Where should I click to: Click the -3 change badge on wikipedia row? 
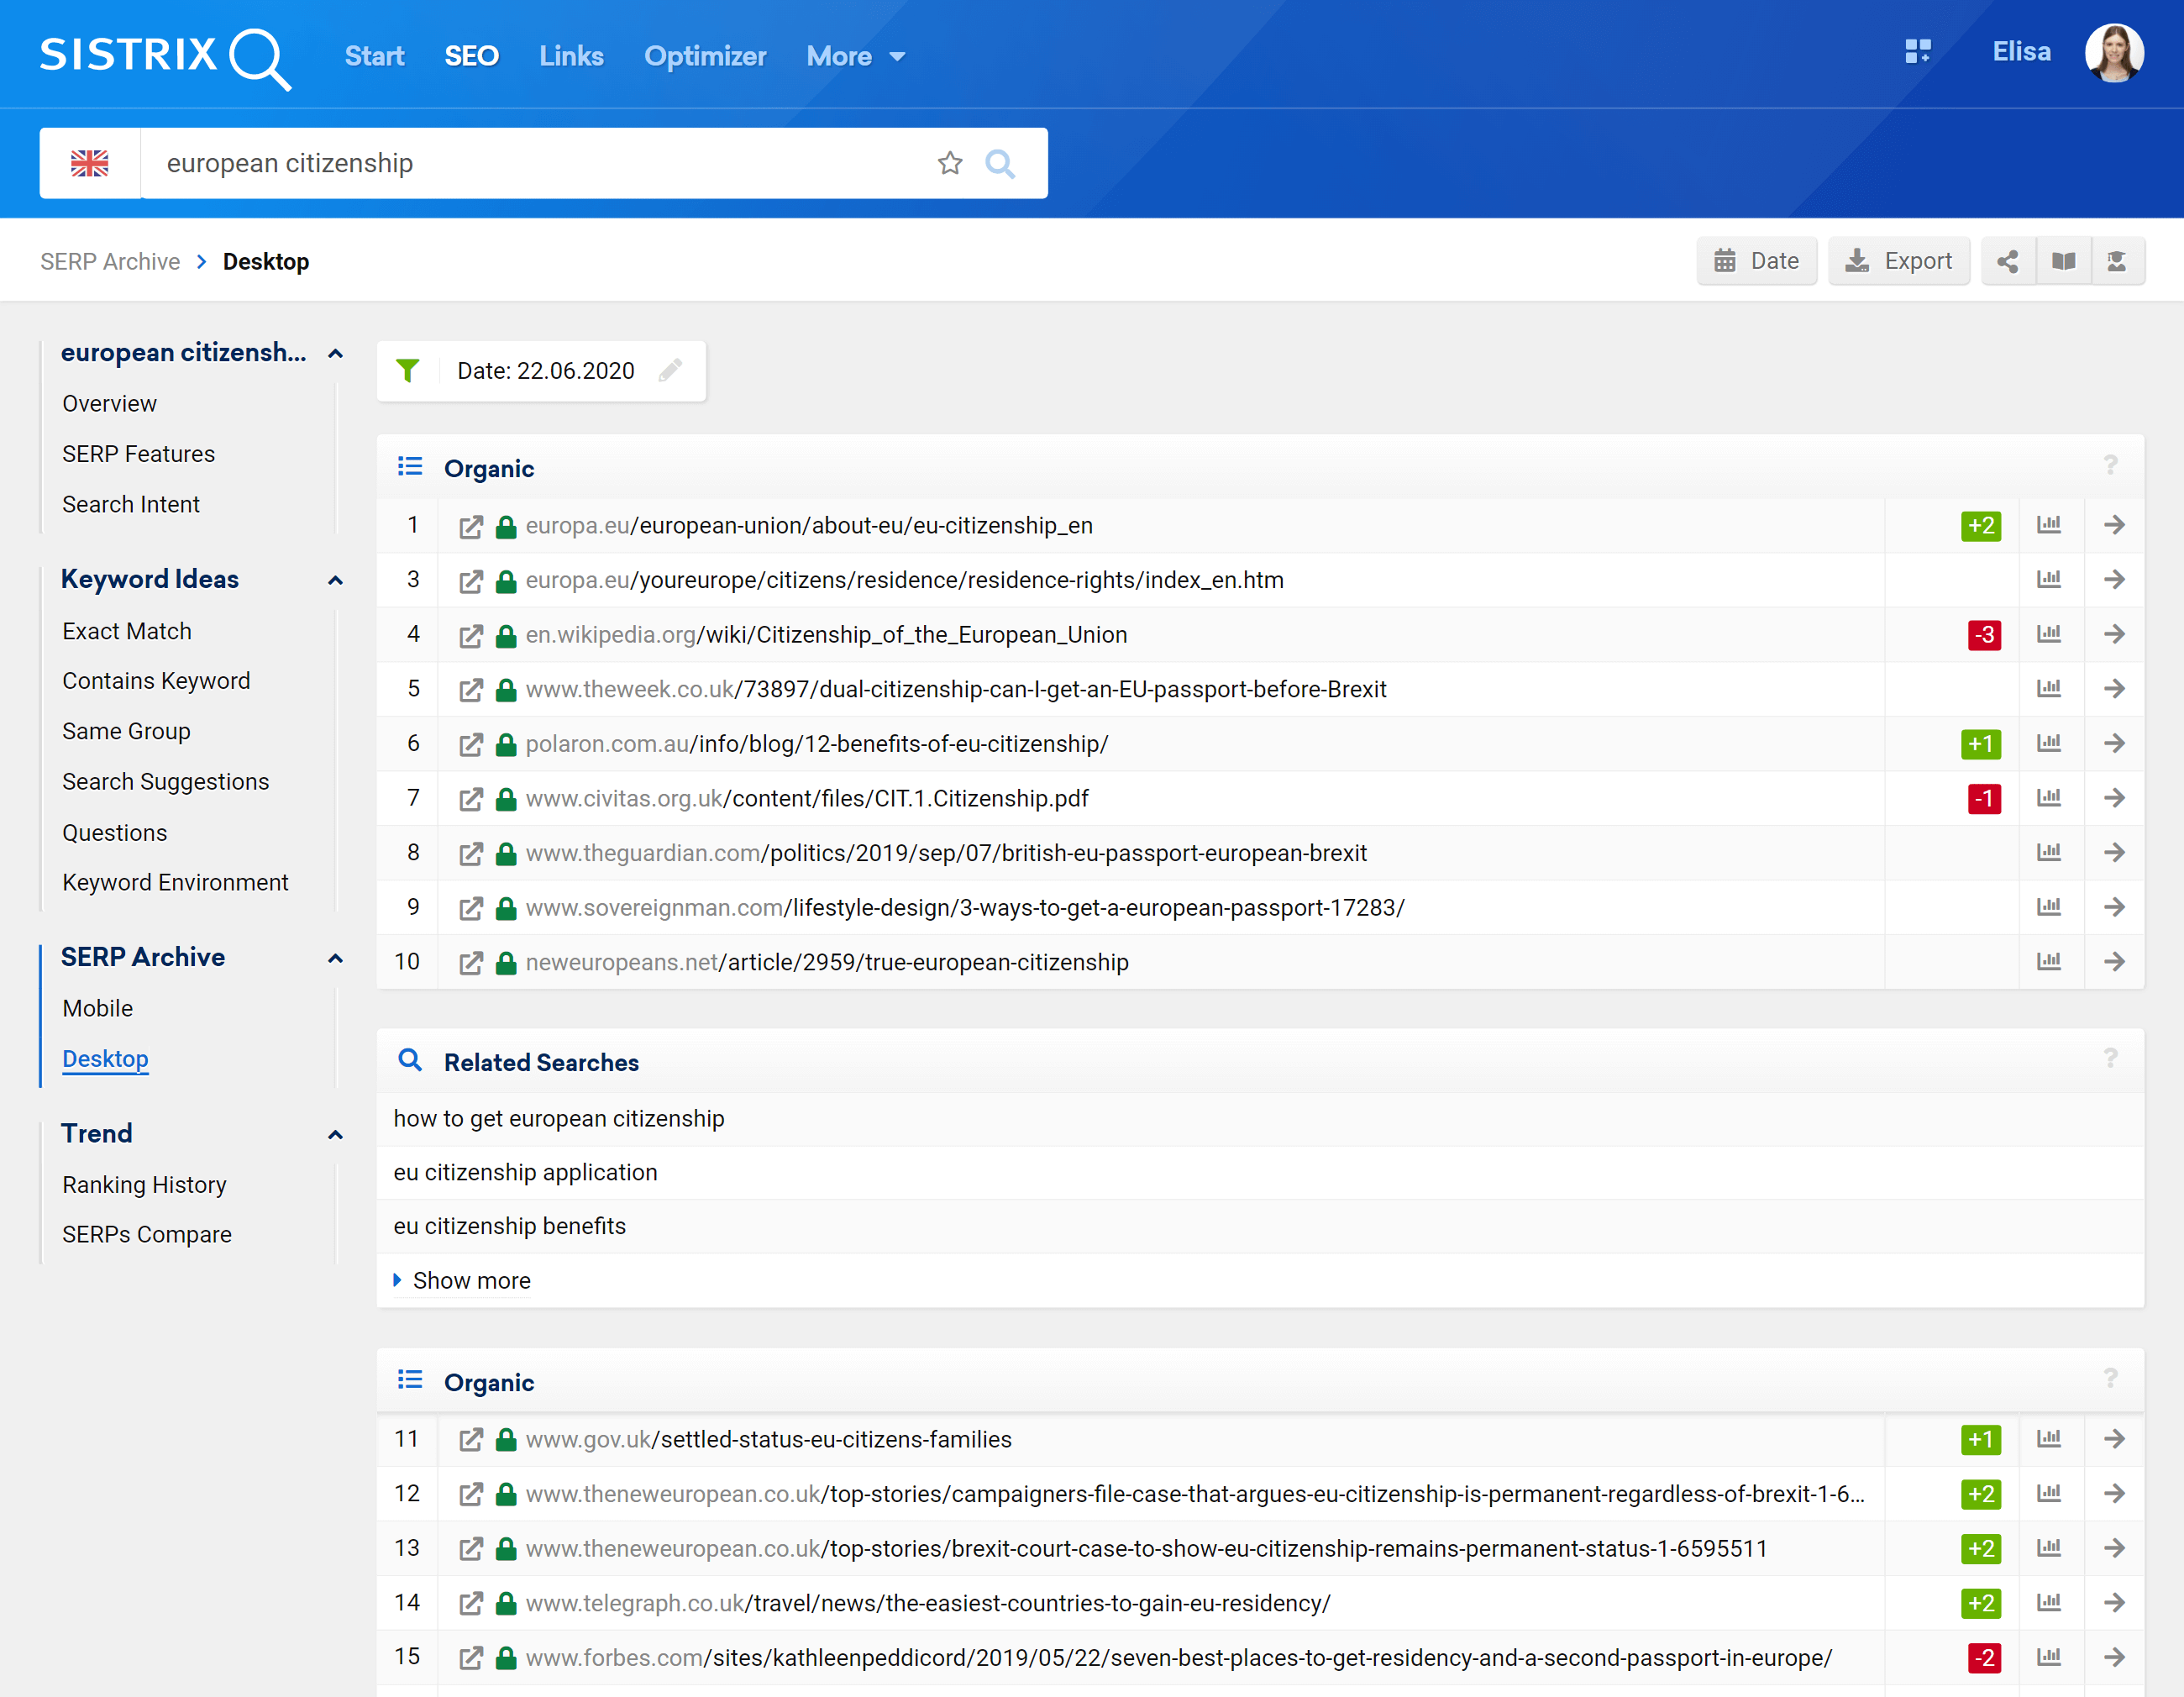click(x=1984, y=635)
